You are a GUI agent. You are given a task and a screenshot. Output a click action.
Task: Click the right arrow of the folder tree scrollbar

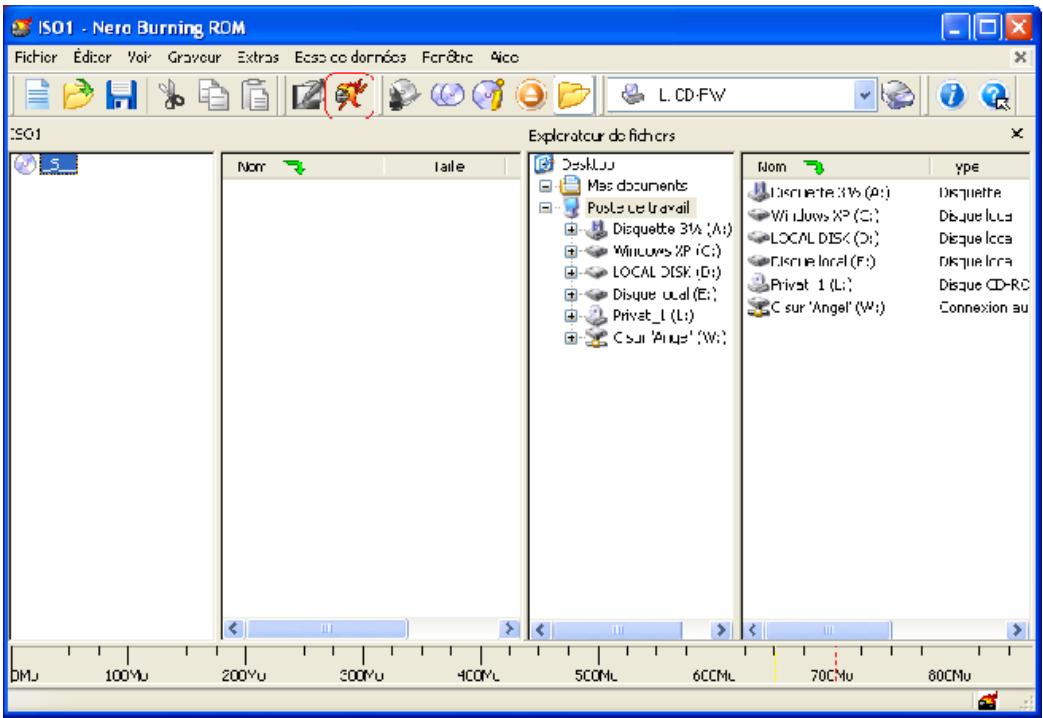tap(720, 629)
